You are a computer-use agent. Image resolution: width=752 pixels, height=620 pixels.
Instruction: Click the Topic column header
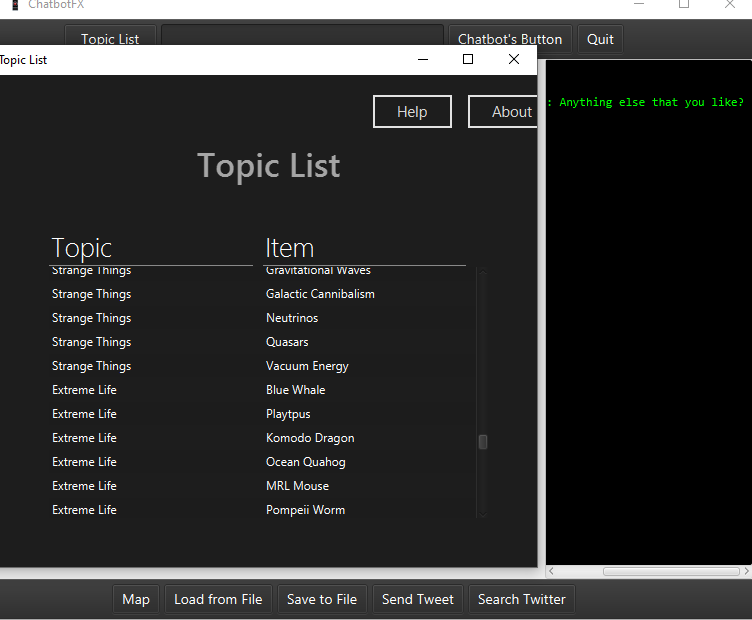[x=82, y=248]
